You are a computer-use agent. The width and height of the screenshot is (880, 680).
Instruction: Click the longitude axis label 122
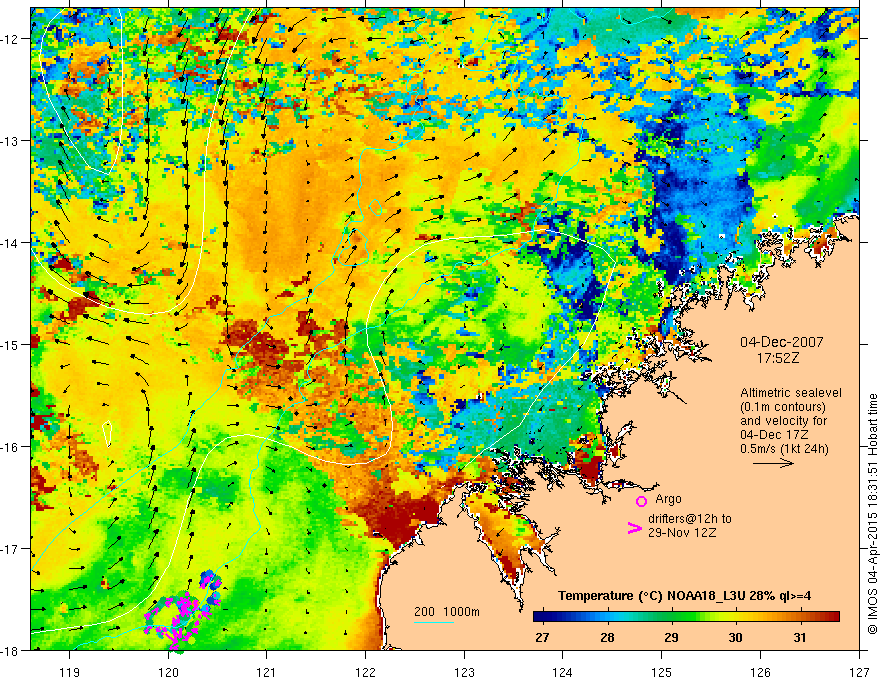coord(365,672)
